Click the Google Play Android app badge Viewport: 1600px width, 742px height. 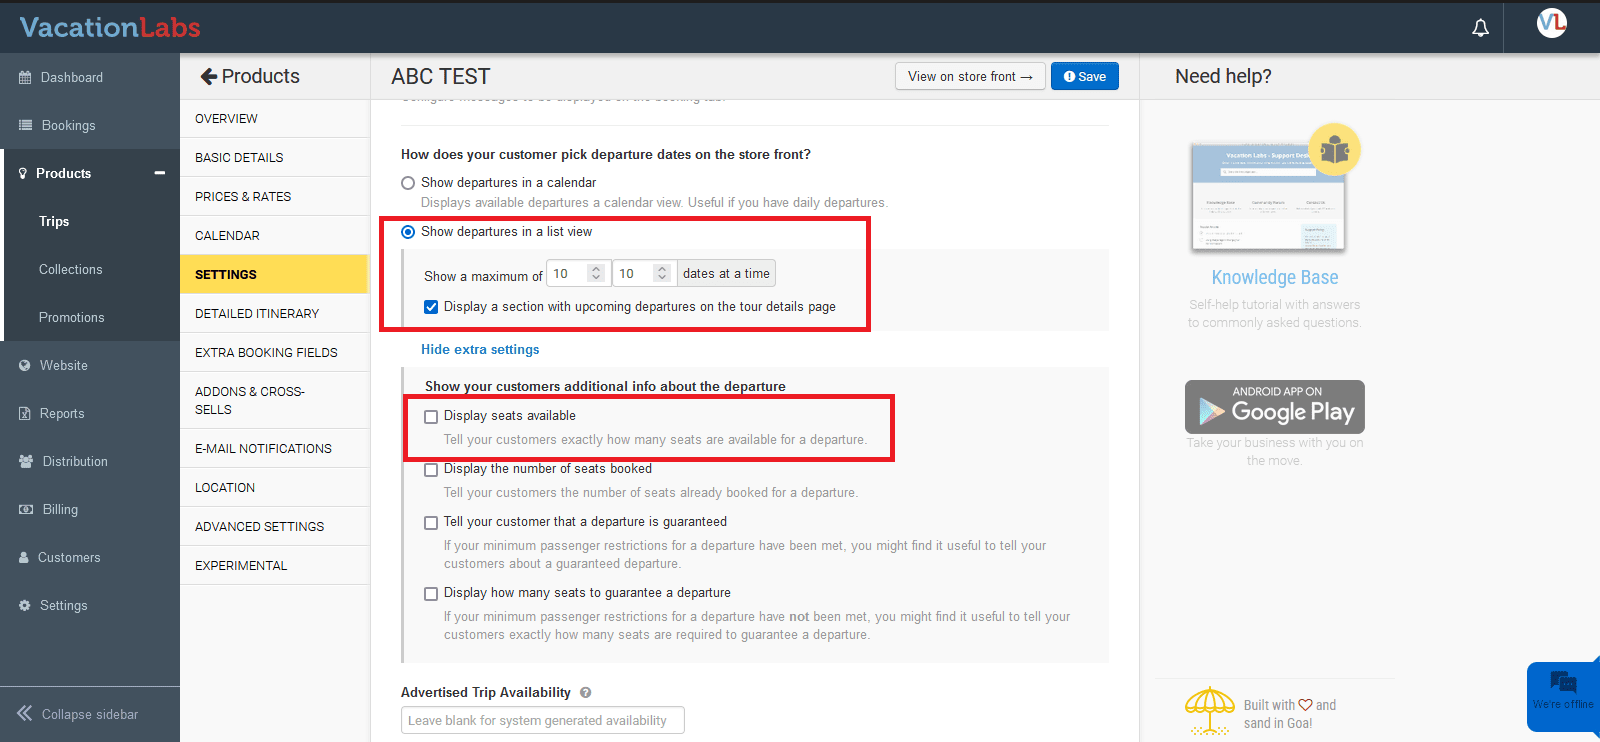(x=1274, y=407)
